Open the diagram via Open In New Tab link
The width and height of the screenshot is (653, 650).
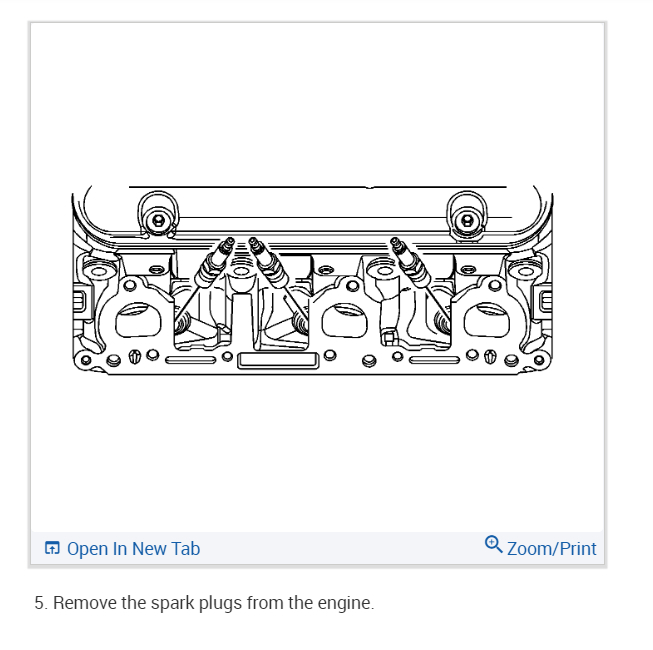click(x=133, y=548)
